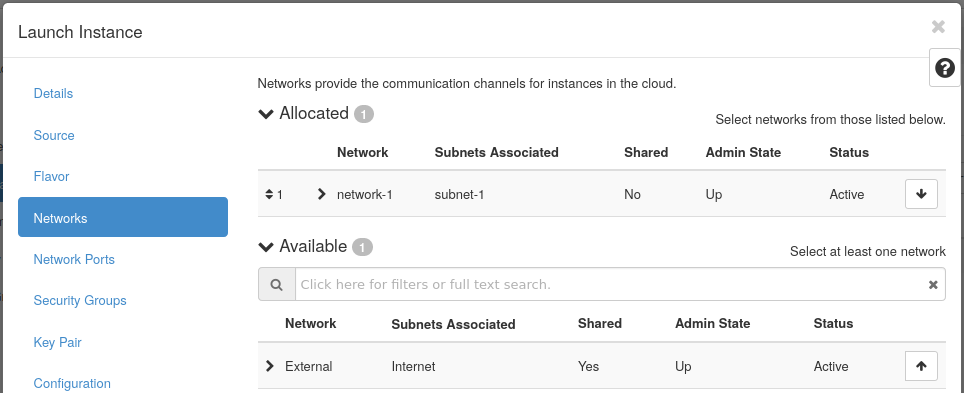
Task: Clear the filter with the x icon
Action: [933, 284]
